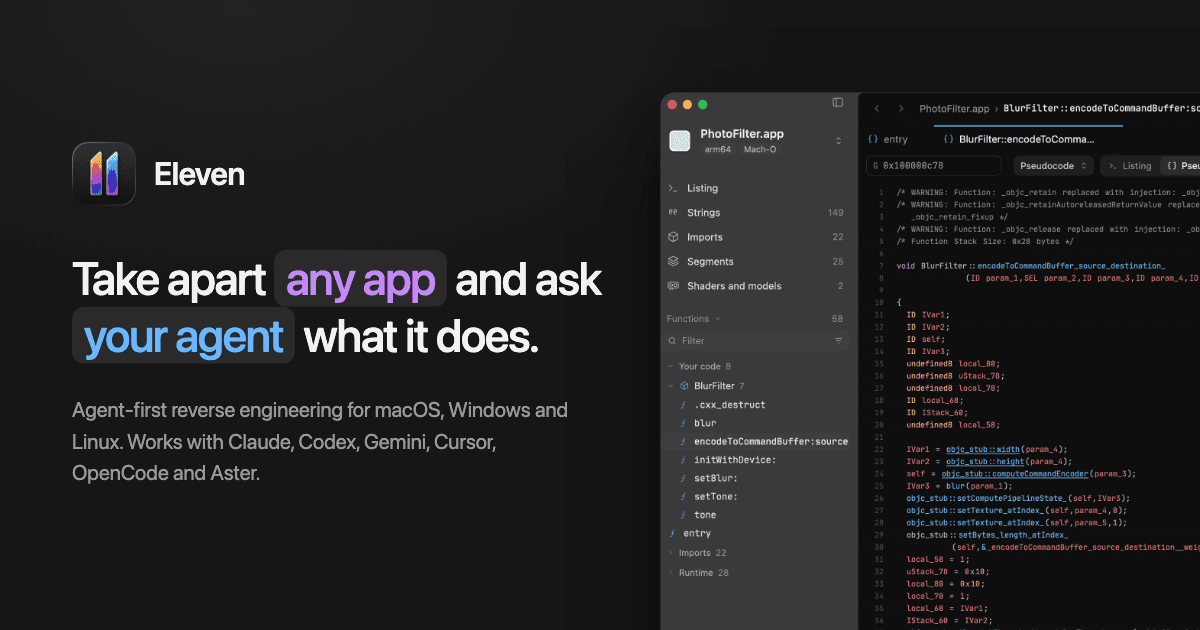The width and height of the screenshot is (1200, 630).
Task: Toggle the sidebar panel icon
Action: coord(838,103)
